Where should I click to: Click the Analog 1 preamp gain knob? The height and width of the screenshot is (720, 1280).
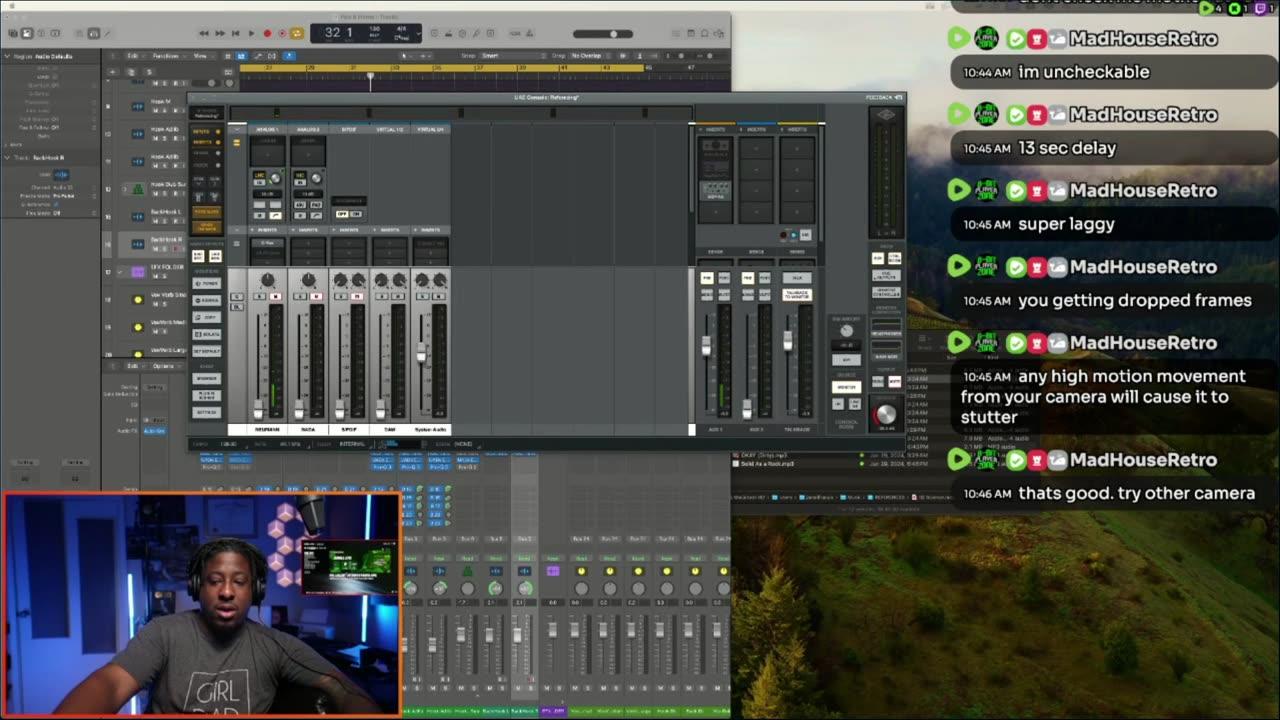pos(275,178)
